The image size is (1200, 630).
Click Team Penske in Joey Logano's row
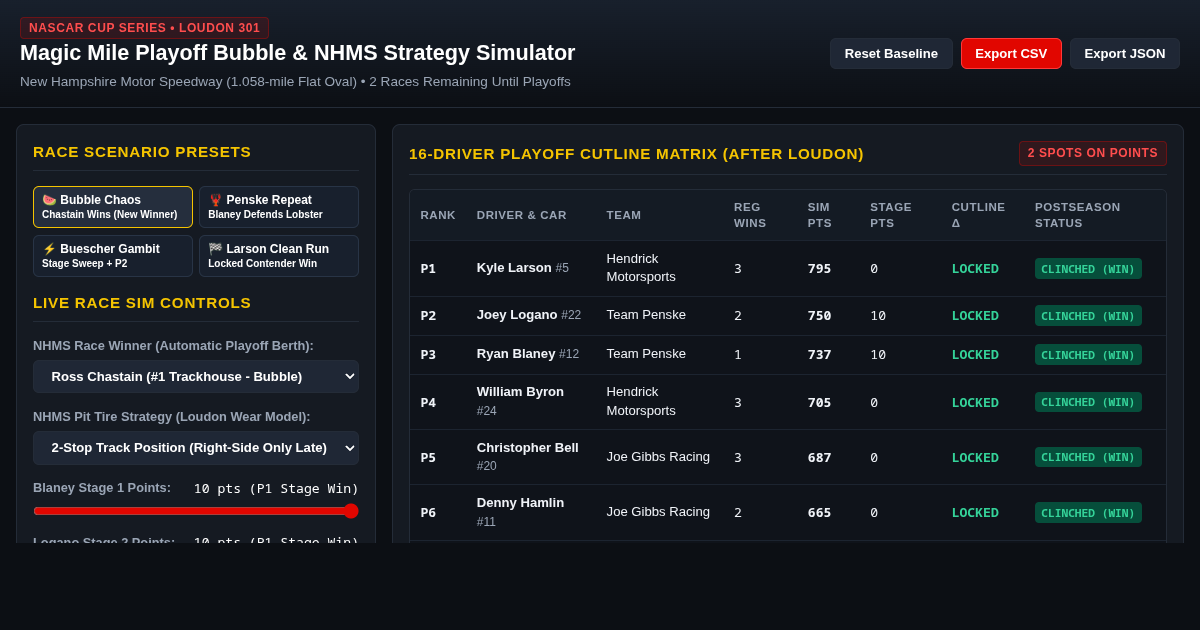pos(646,315)
